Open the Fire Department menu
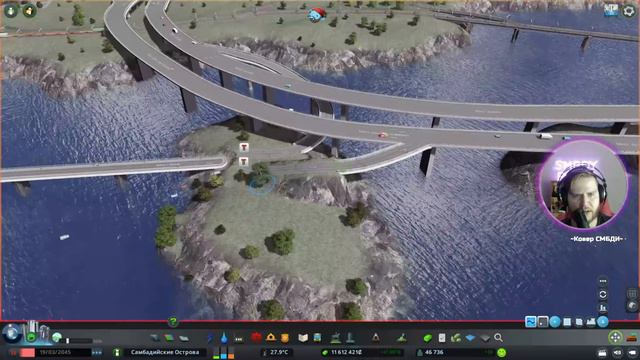 [x=271, y=338]
